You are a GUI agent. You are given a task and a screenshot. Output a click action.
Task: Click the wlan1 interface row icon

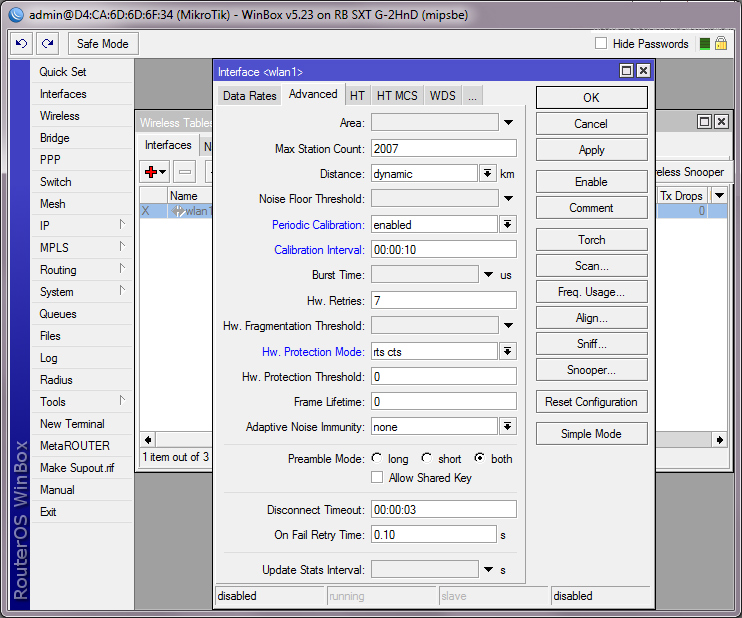tap(179, 211)
